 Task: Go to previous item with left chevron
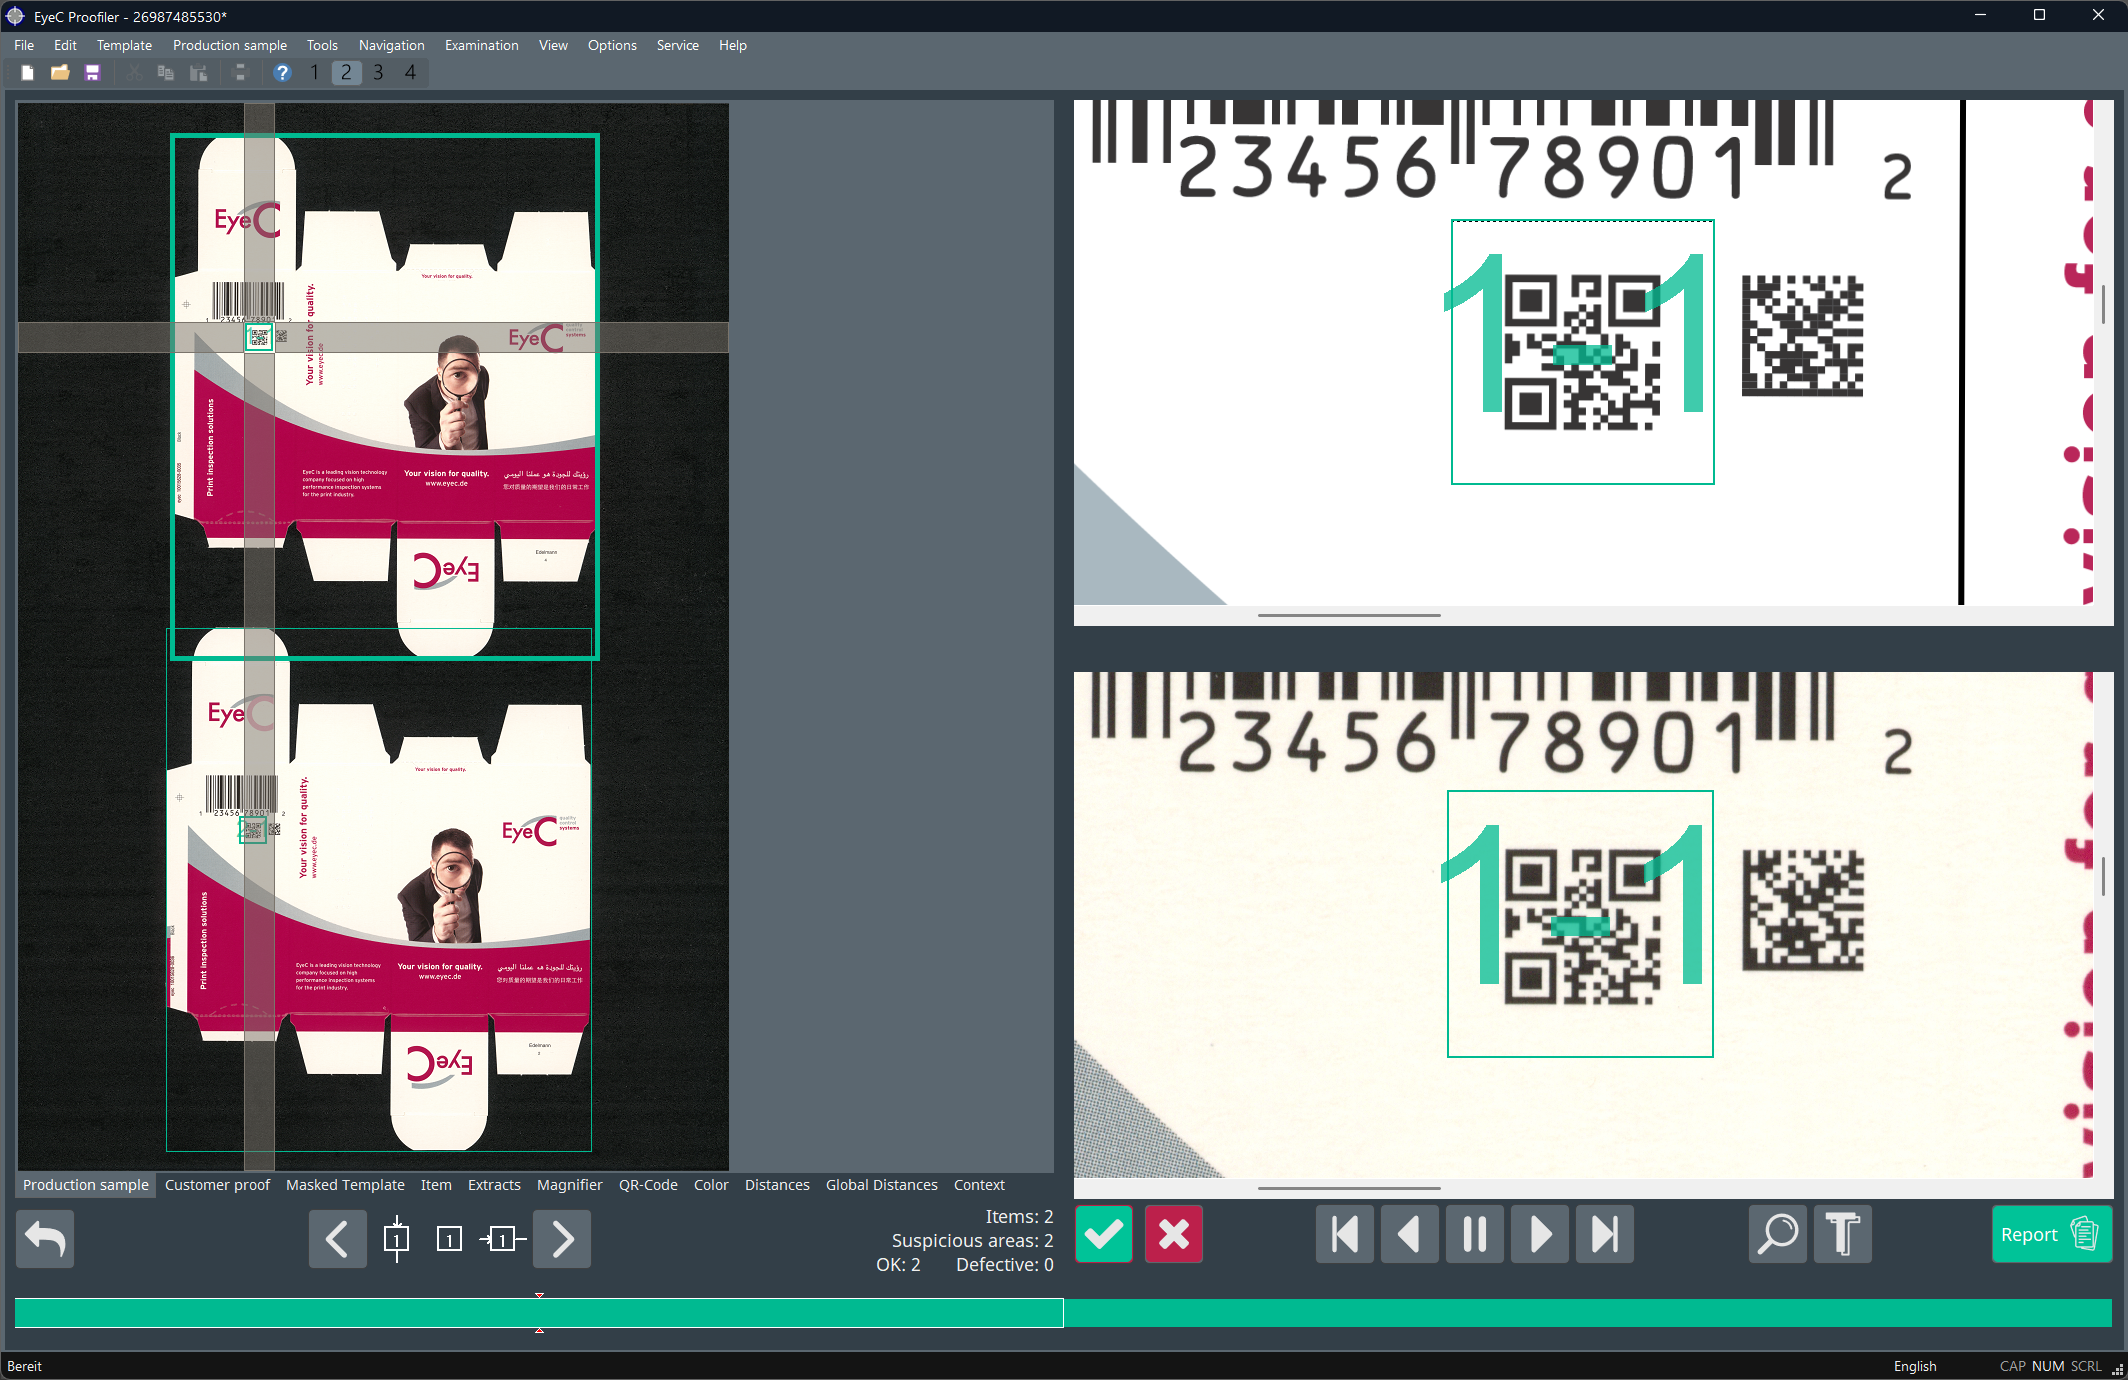[338, 1239]
